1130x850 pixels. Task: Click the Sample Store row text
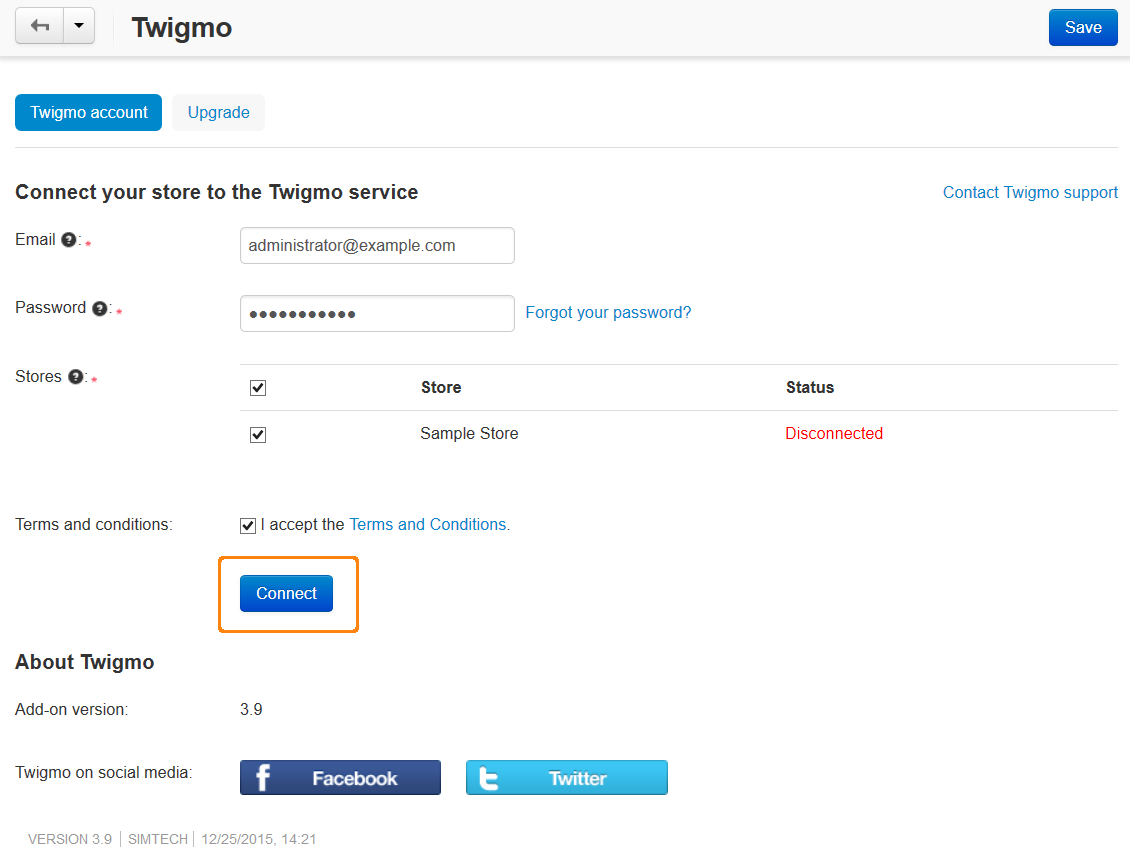click(x=469, y=433)
